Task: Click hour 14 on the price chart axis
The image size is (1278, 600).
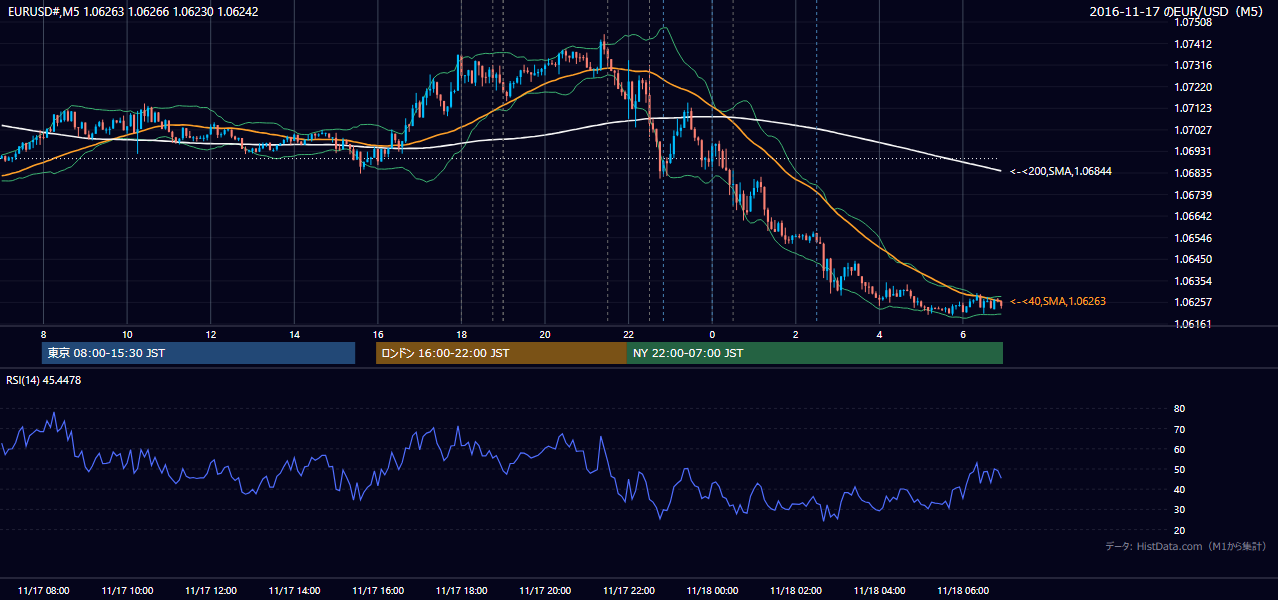Action: [x=294, y=334]
